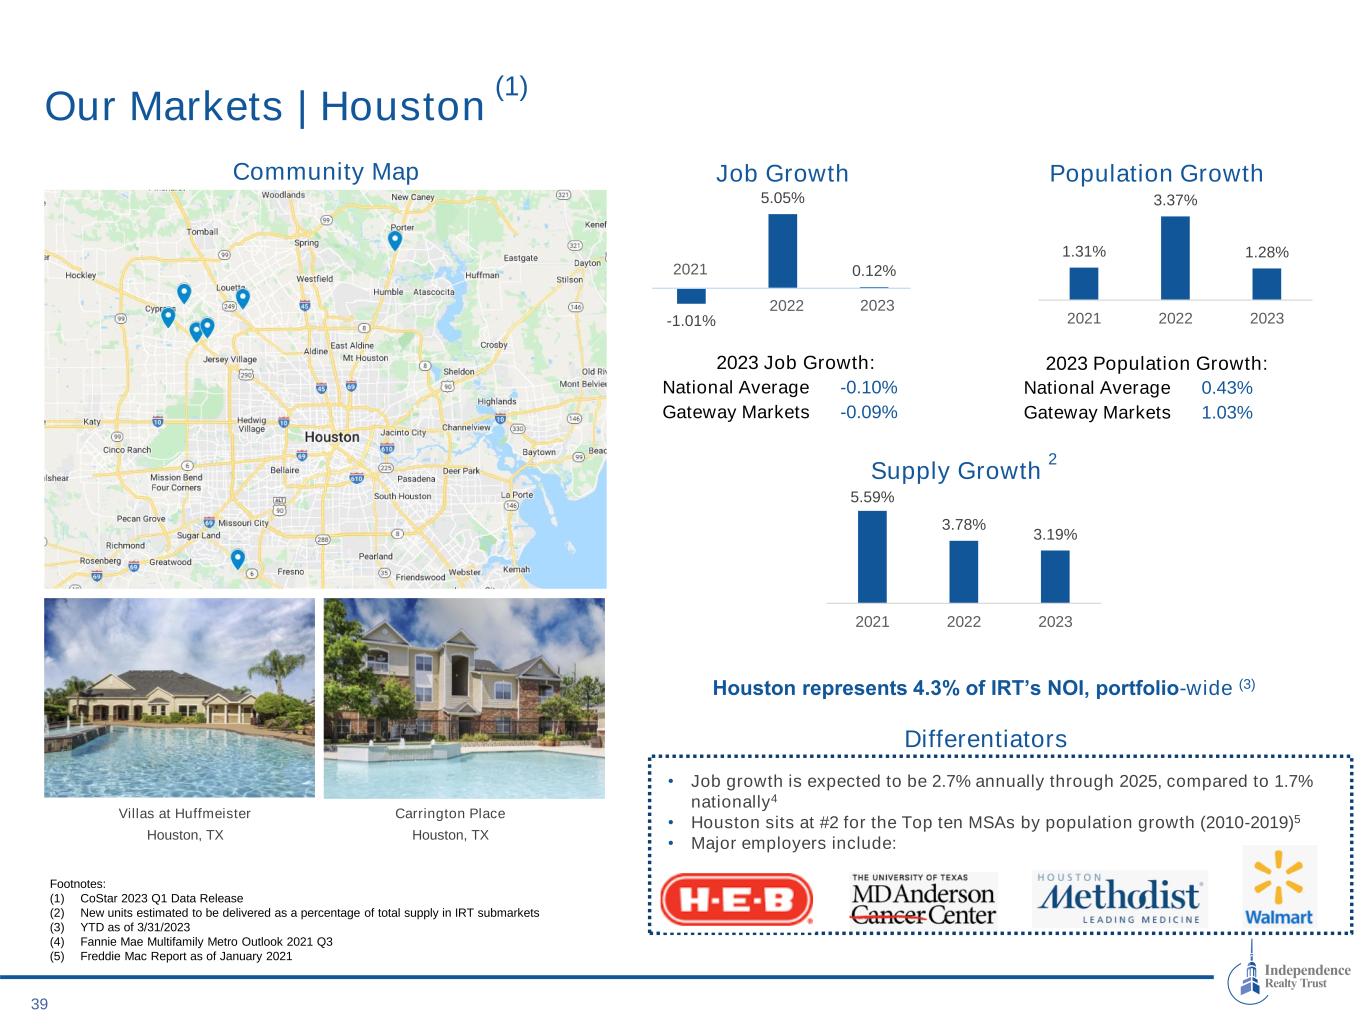Click the map pin near Porter
This screenshot has width=1365, height=1027.
pyautogui.click(x=395, y=240)
